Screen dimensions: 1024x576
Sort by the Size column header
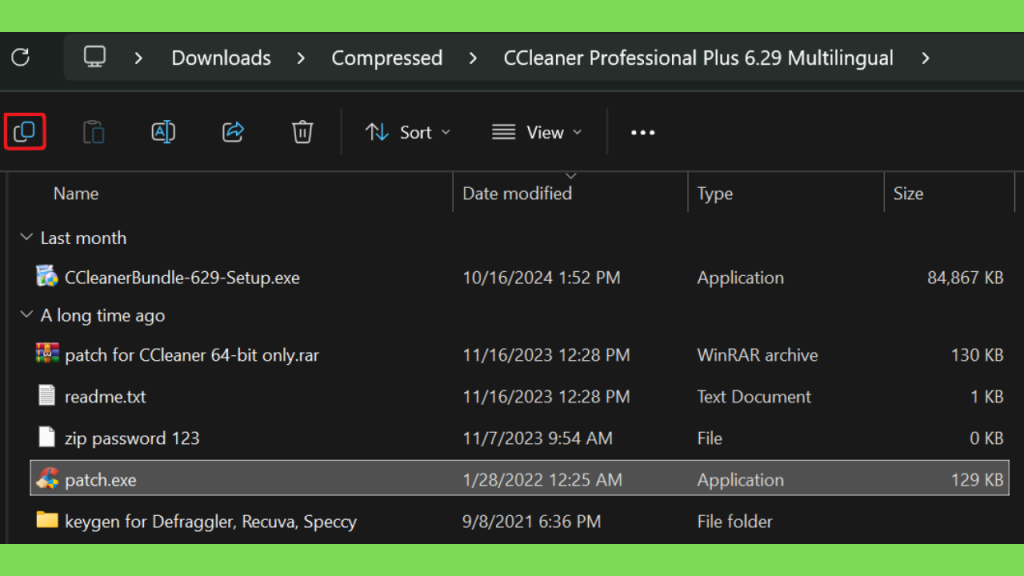908,193
